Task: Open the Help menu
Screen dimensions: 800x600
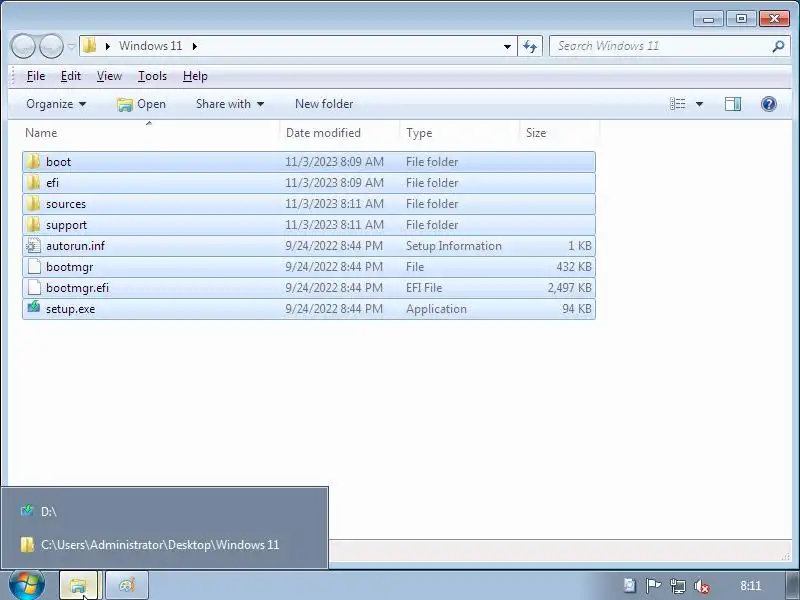Action: (x=195, y=76)
